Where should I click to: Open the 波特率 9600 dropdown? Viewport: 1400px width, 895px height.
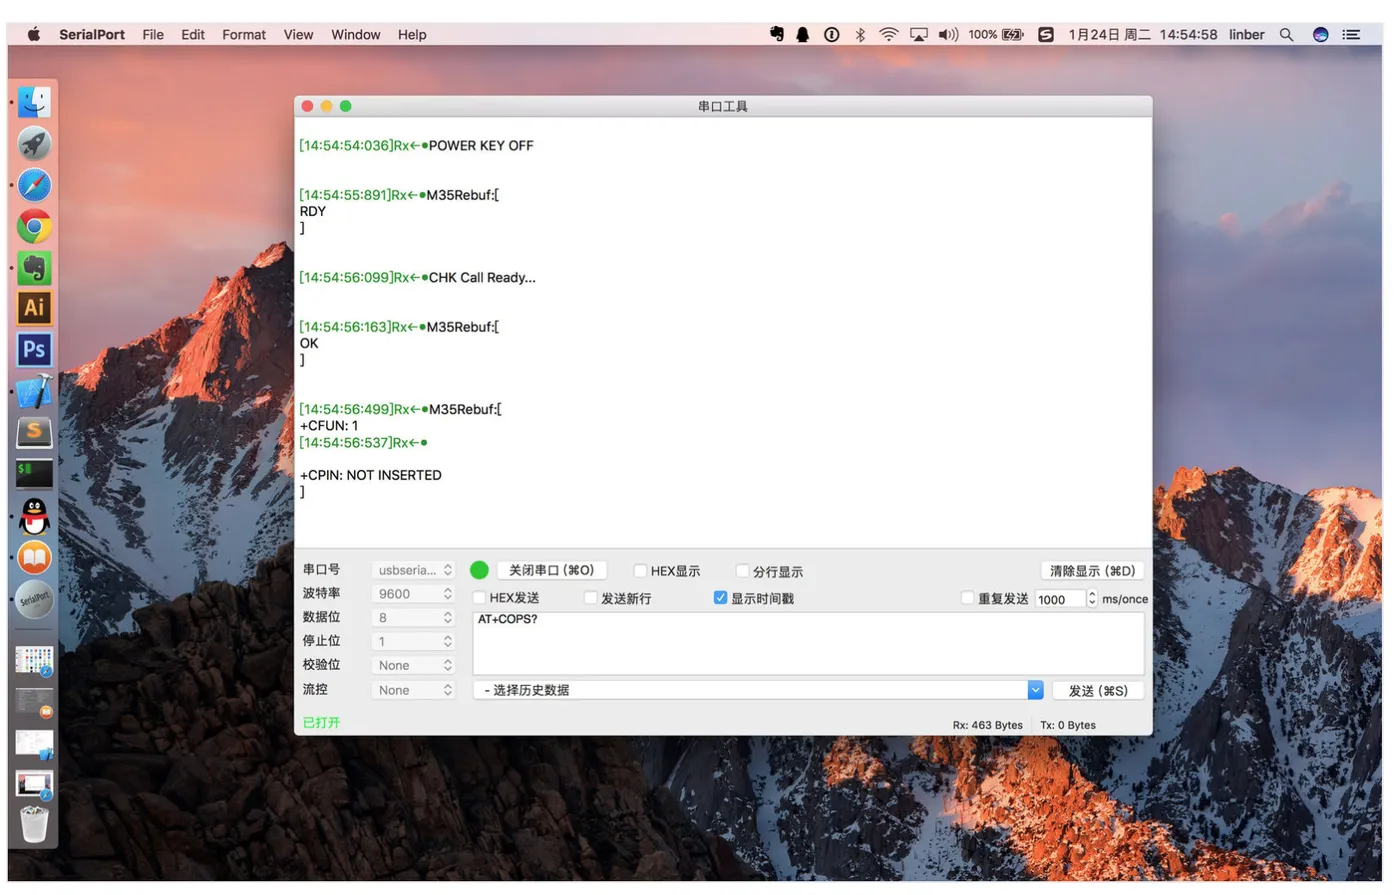414,594
